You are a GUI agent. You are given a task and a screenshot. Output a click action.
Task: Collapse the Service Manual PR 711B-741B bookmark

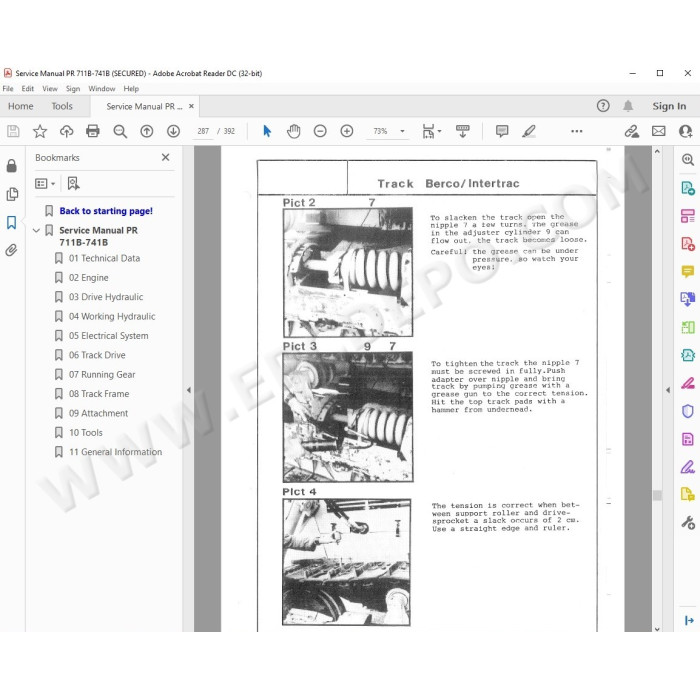click(36, 231)
